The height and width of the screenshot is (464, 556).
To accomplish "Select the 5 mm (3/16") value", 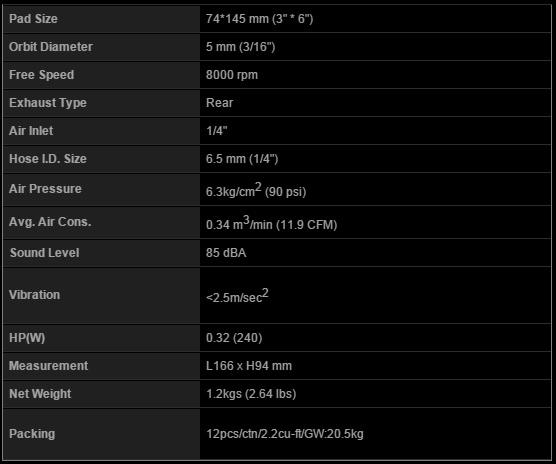I will point(240,47).
